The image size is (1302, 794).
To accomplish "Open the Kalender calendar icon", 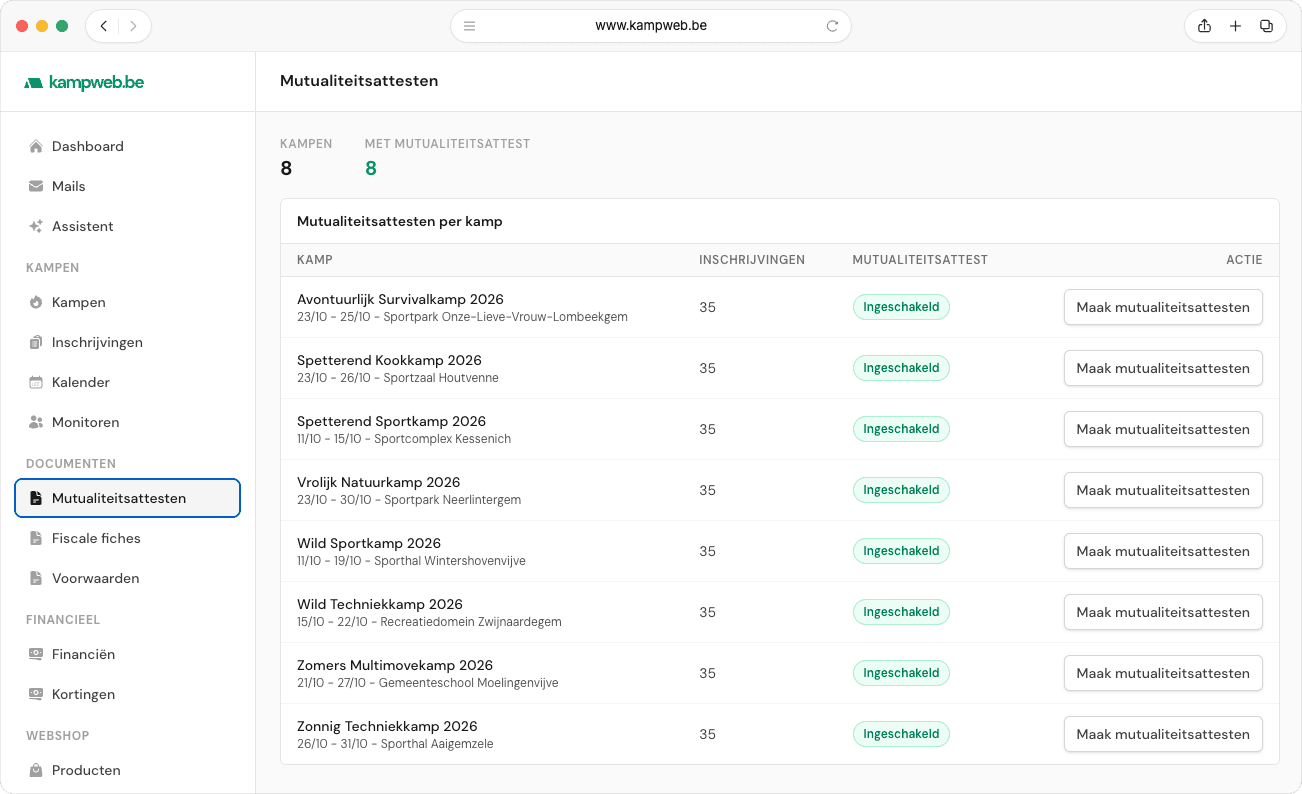I will click(36, 382).
